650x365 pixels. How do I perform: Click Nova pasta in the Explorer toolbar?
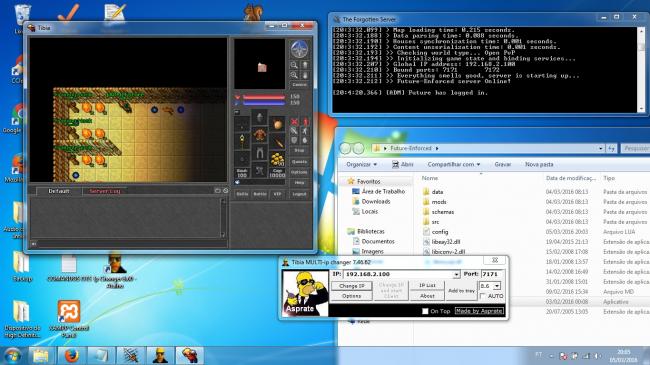(539, 164)
